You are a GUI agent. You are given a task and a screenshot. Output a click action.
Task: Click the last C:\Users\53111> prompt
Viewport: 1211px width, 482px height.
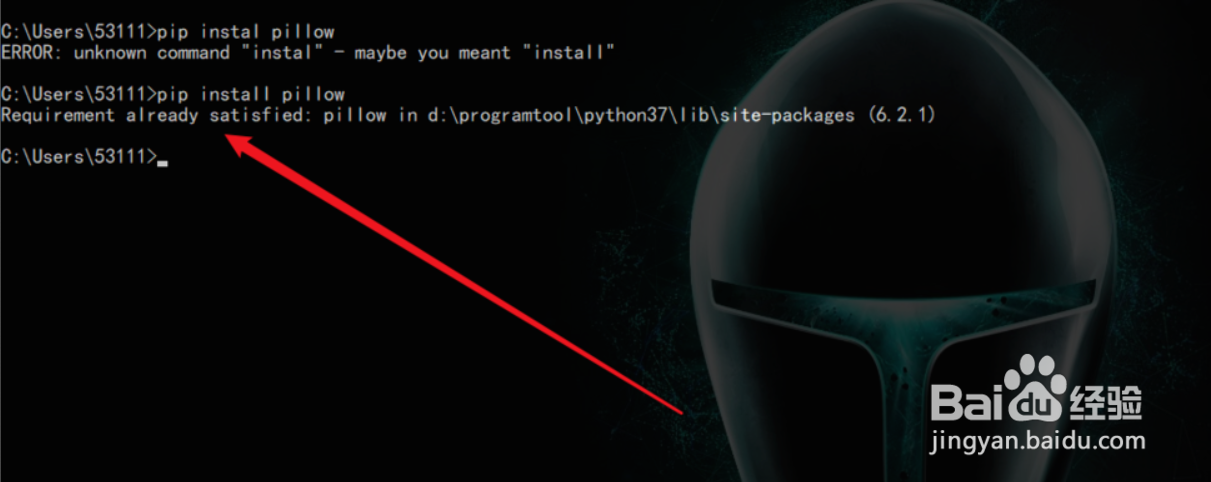[x=79, y=156]
